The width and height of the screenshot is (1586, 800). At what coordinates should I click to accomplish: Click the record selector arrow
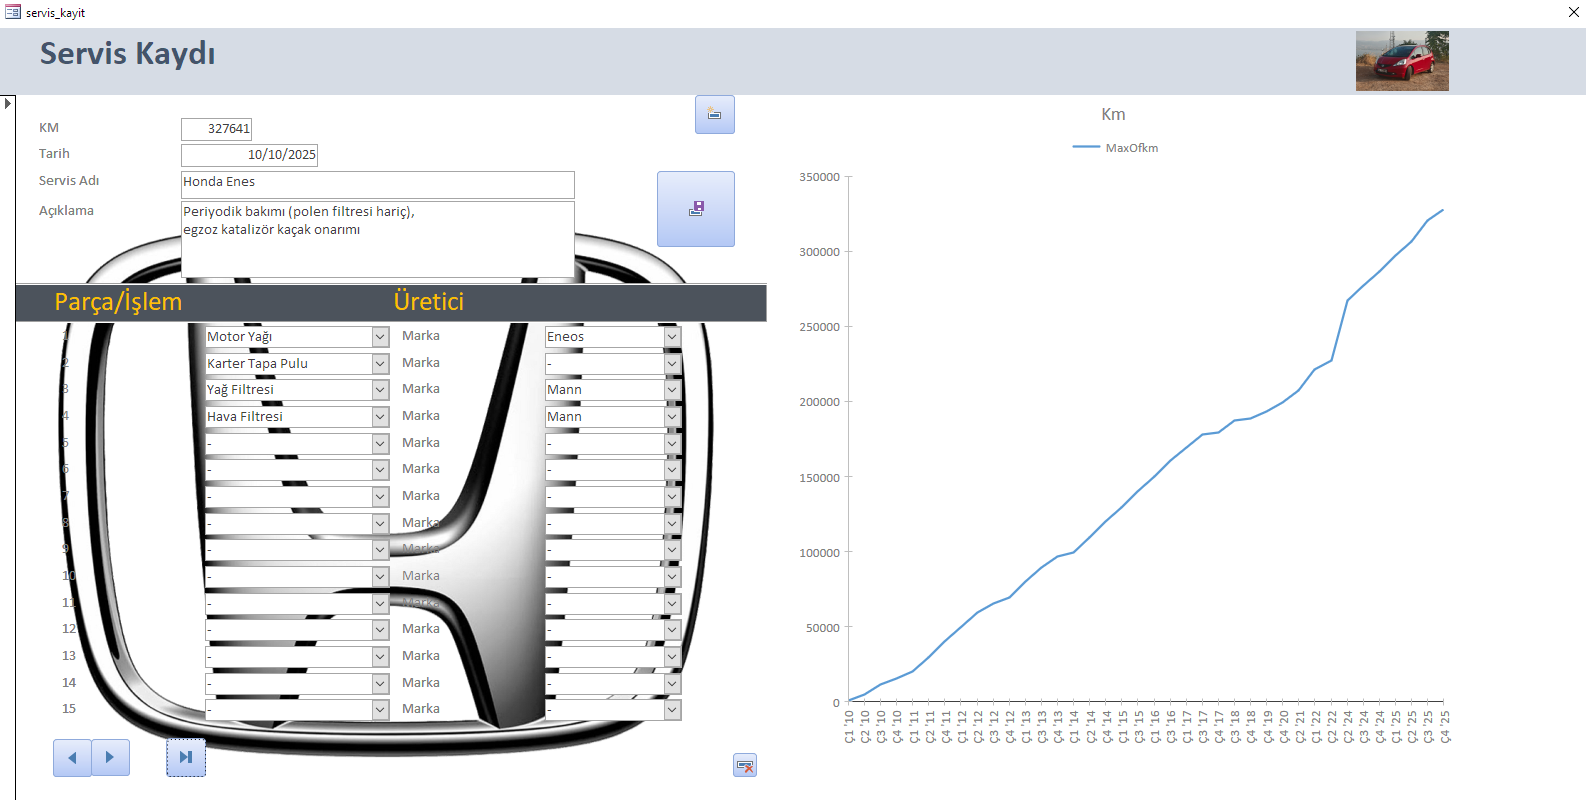pyautogui.click(x=8, y=103)
